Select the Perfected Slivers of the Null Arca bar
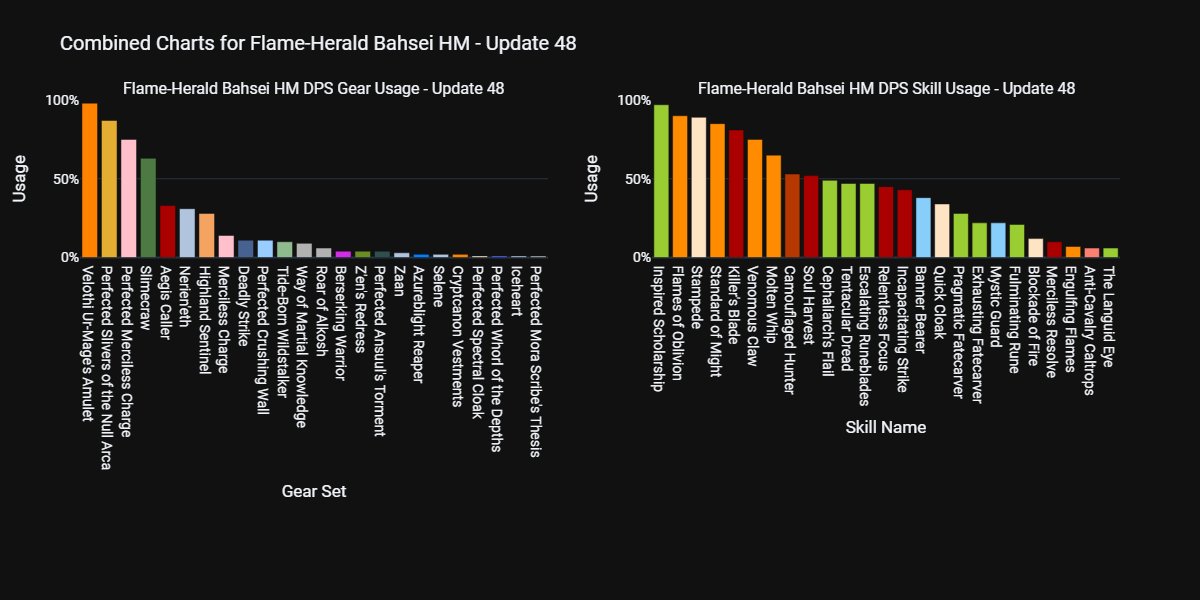Screen dimensions: 1200x600 click(x=109, y=189)
